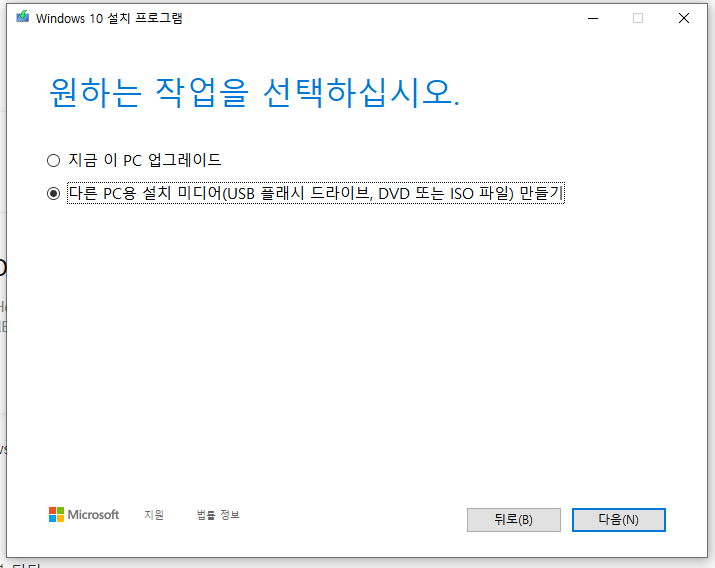
Task: Select the '다른 PC용 설치 미디어' radio button
Action: (x=53, y=194)
